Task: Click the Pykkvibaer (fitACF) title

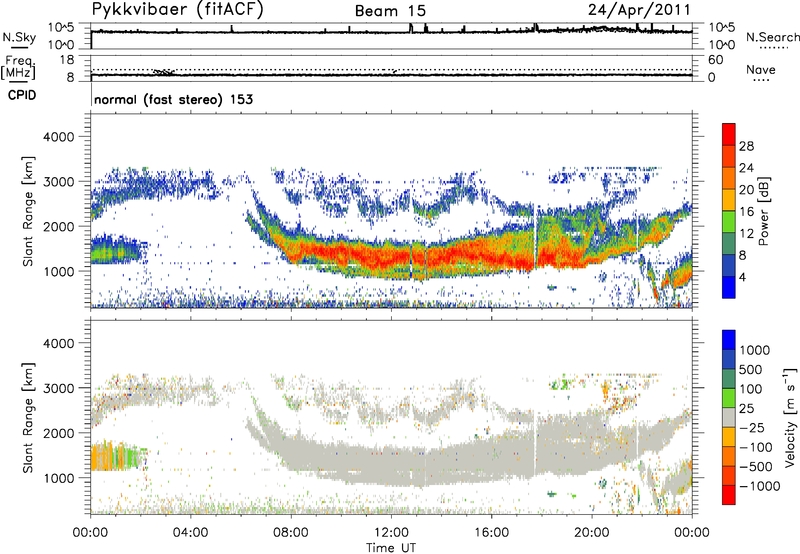Action: [177, 10]
